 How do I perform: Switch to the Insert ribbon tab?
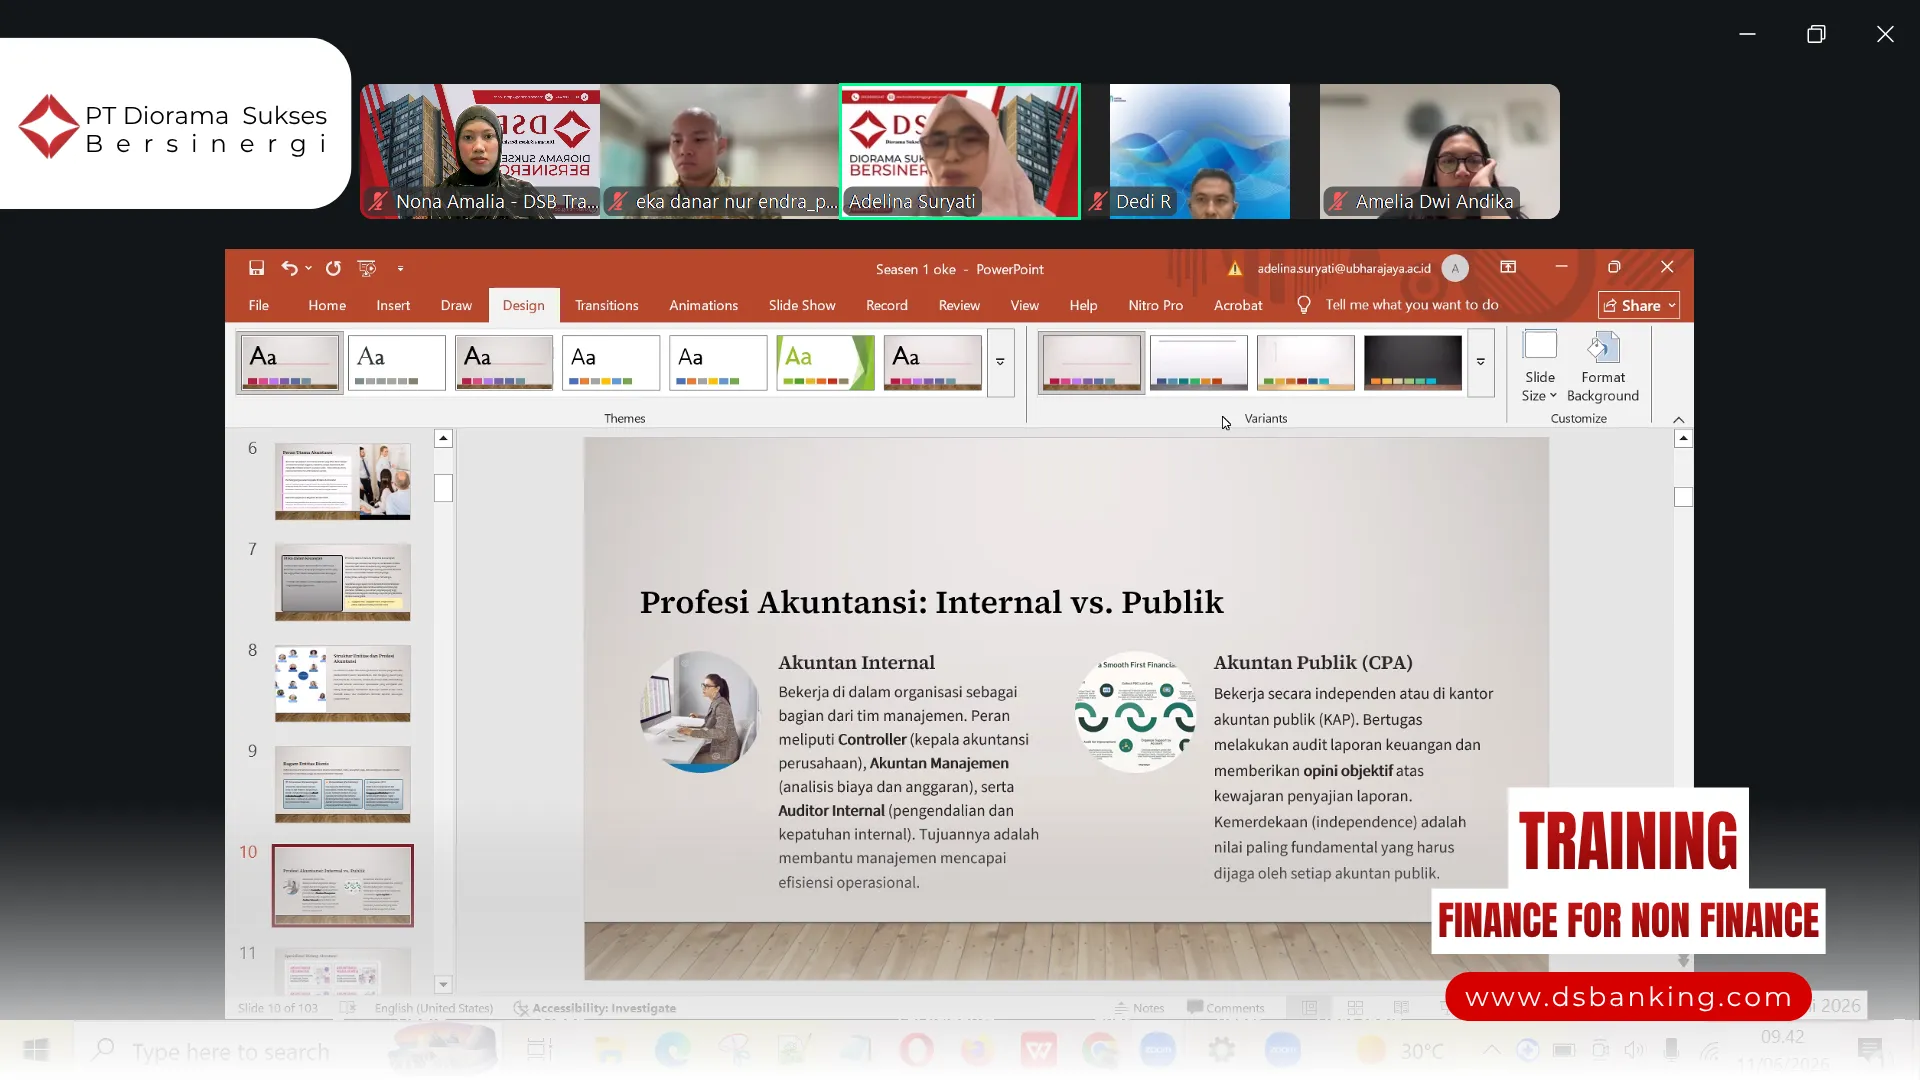click(x=393, y=305)
